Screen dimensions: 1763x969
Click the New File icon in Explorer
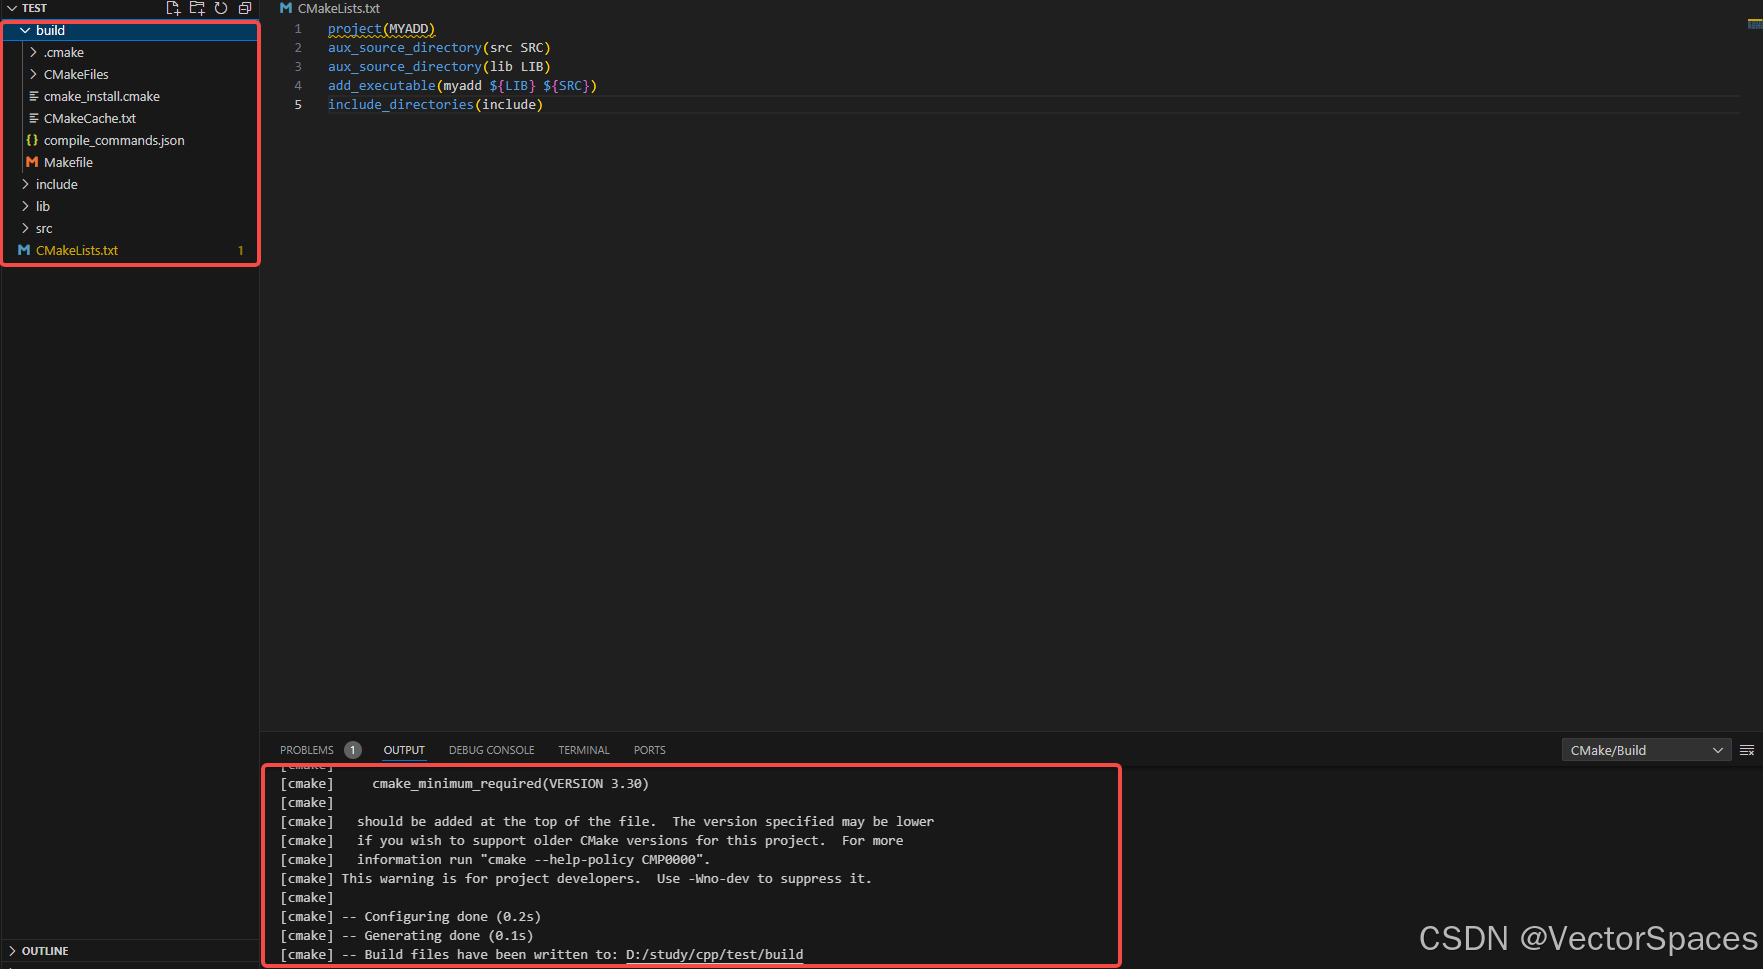(x=172, y=8)
